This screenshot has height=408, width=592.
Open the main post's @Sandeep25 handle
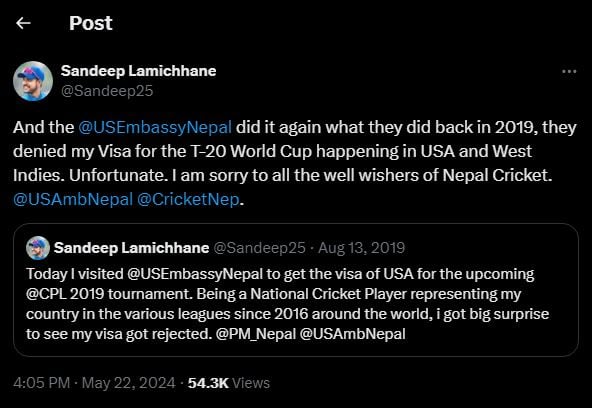tap(107, 91)
